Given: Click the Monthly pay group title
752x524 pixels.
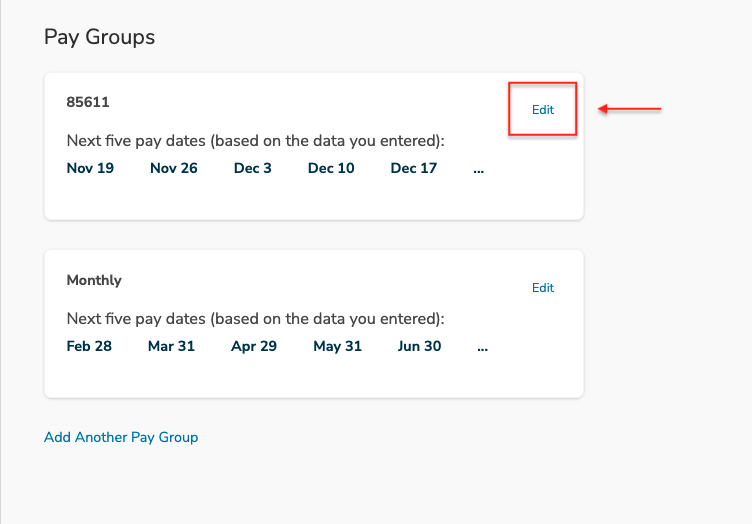Looking at the screenshot, I should pos(94,280).
